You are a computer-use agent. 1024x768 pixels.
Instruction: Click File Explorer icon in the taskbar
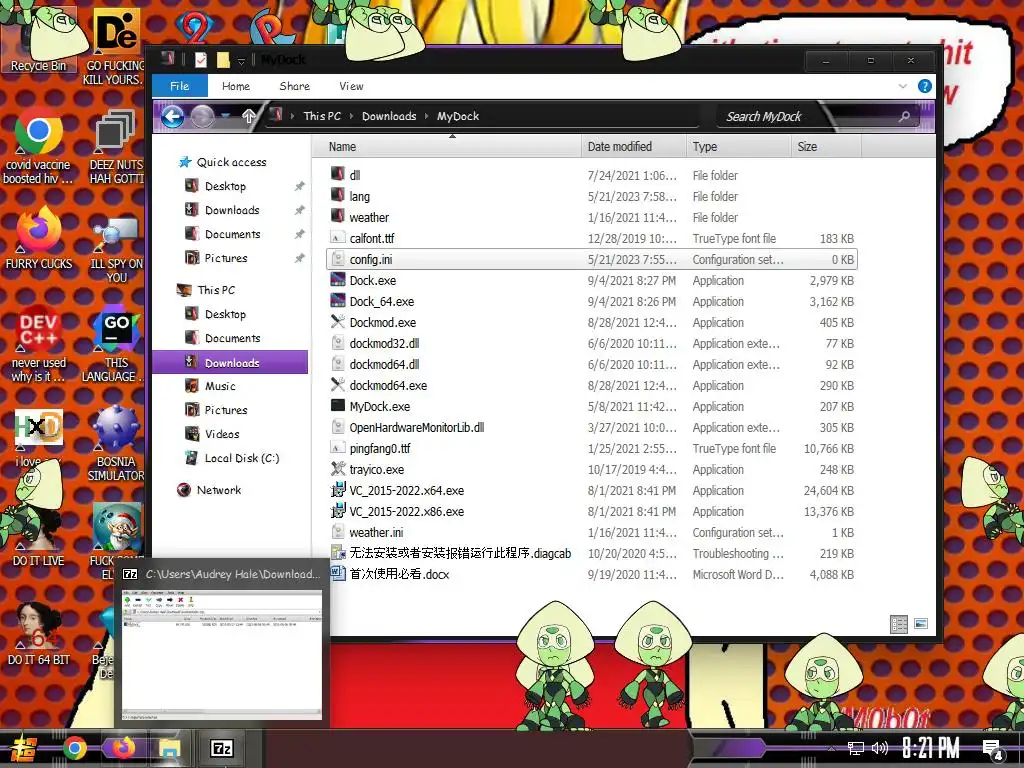tap(170, 748)
